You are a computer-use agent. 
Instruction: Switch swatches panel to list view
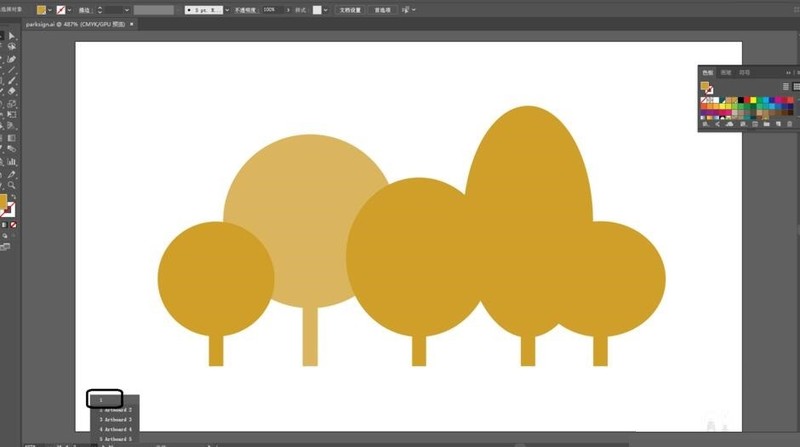(786, 86)
